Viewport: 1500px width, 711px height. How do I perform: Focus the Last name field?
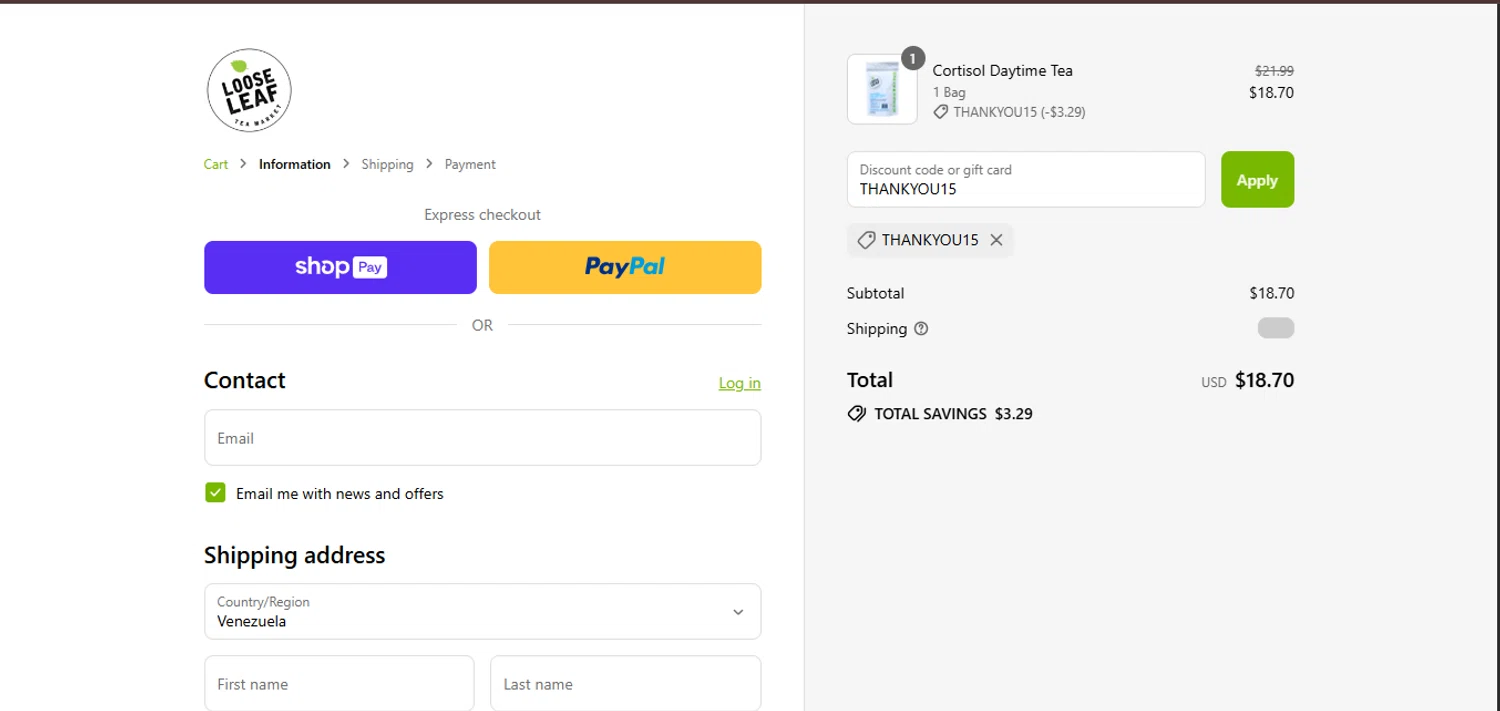(x=625, y=684)
